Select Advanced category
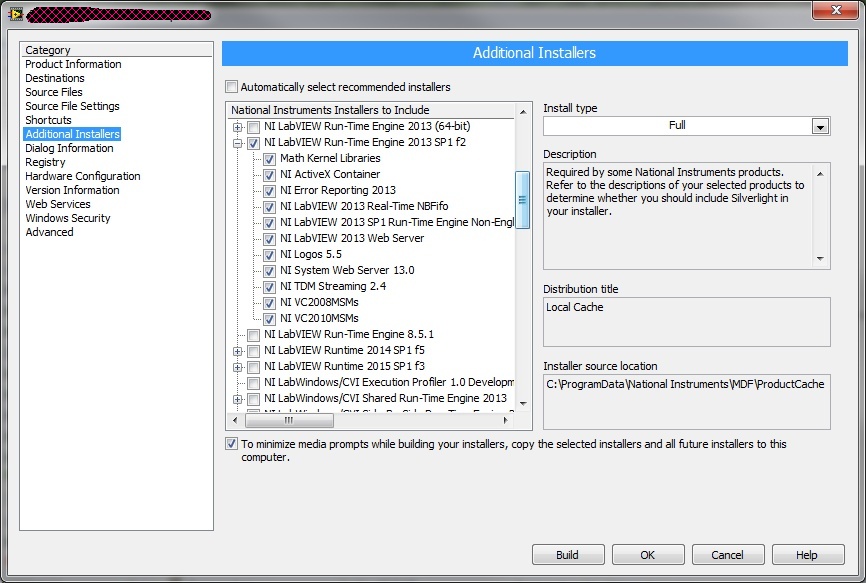 (x=49, y=232)
